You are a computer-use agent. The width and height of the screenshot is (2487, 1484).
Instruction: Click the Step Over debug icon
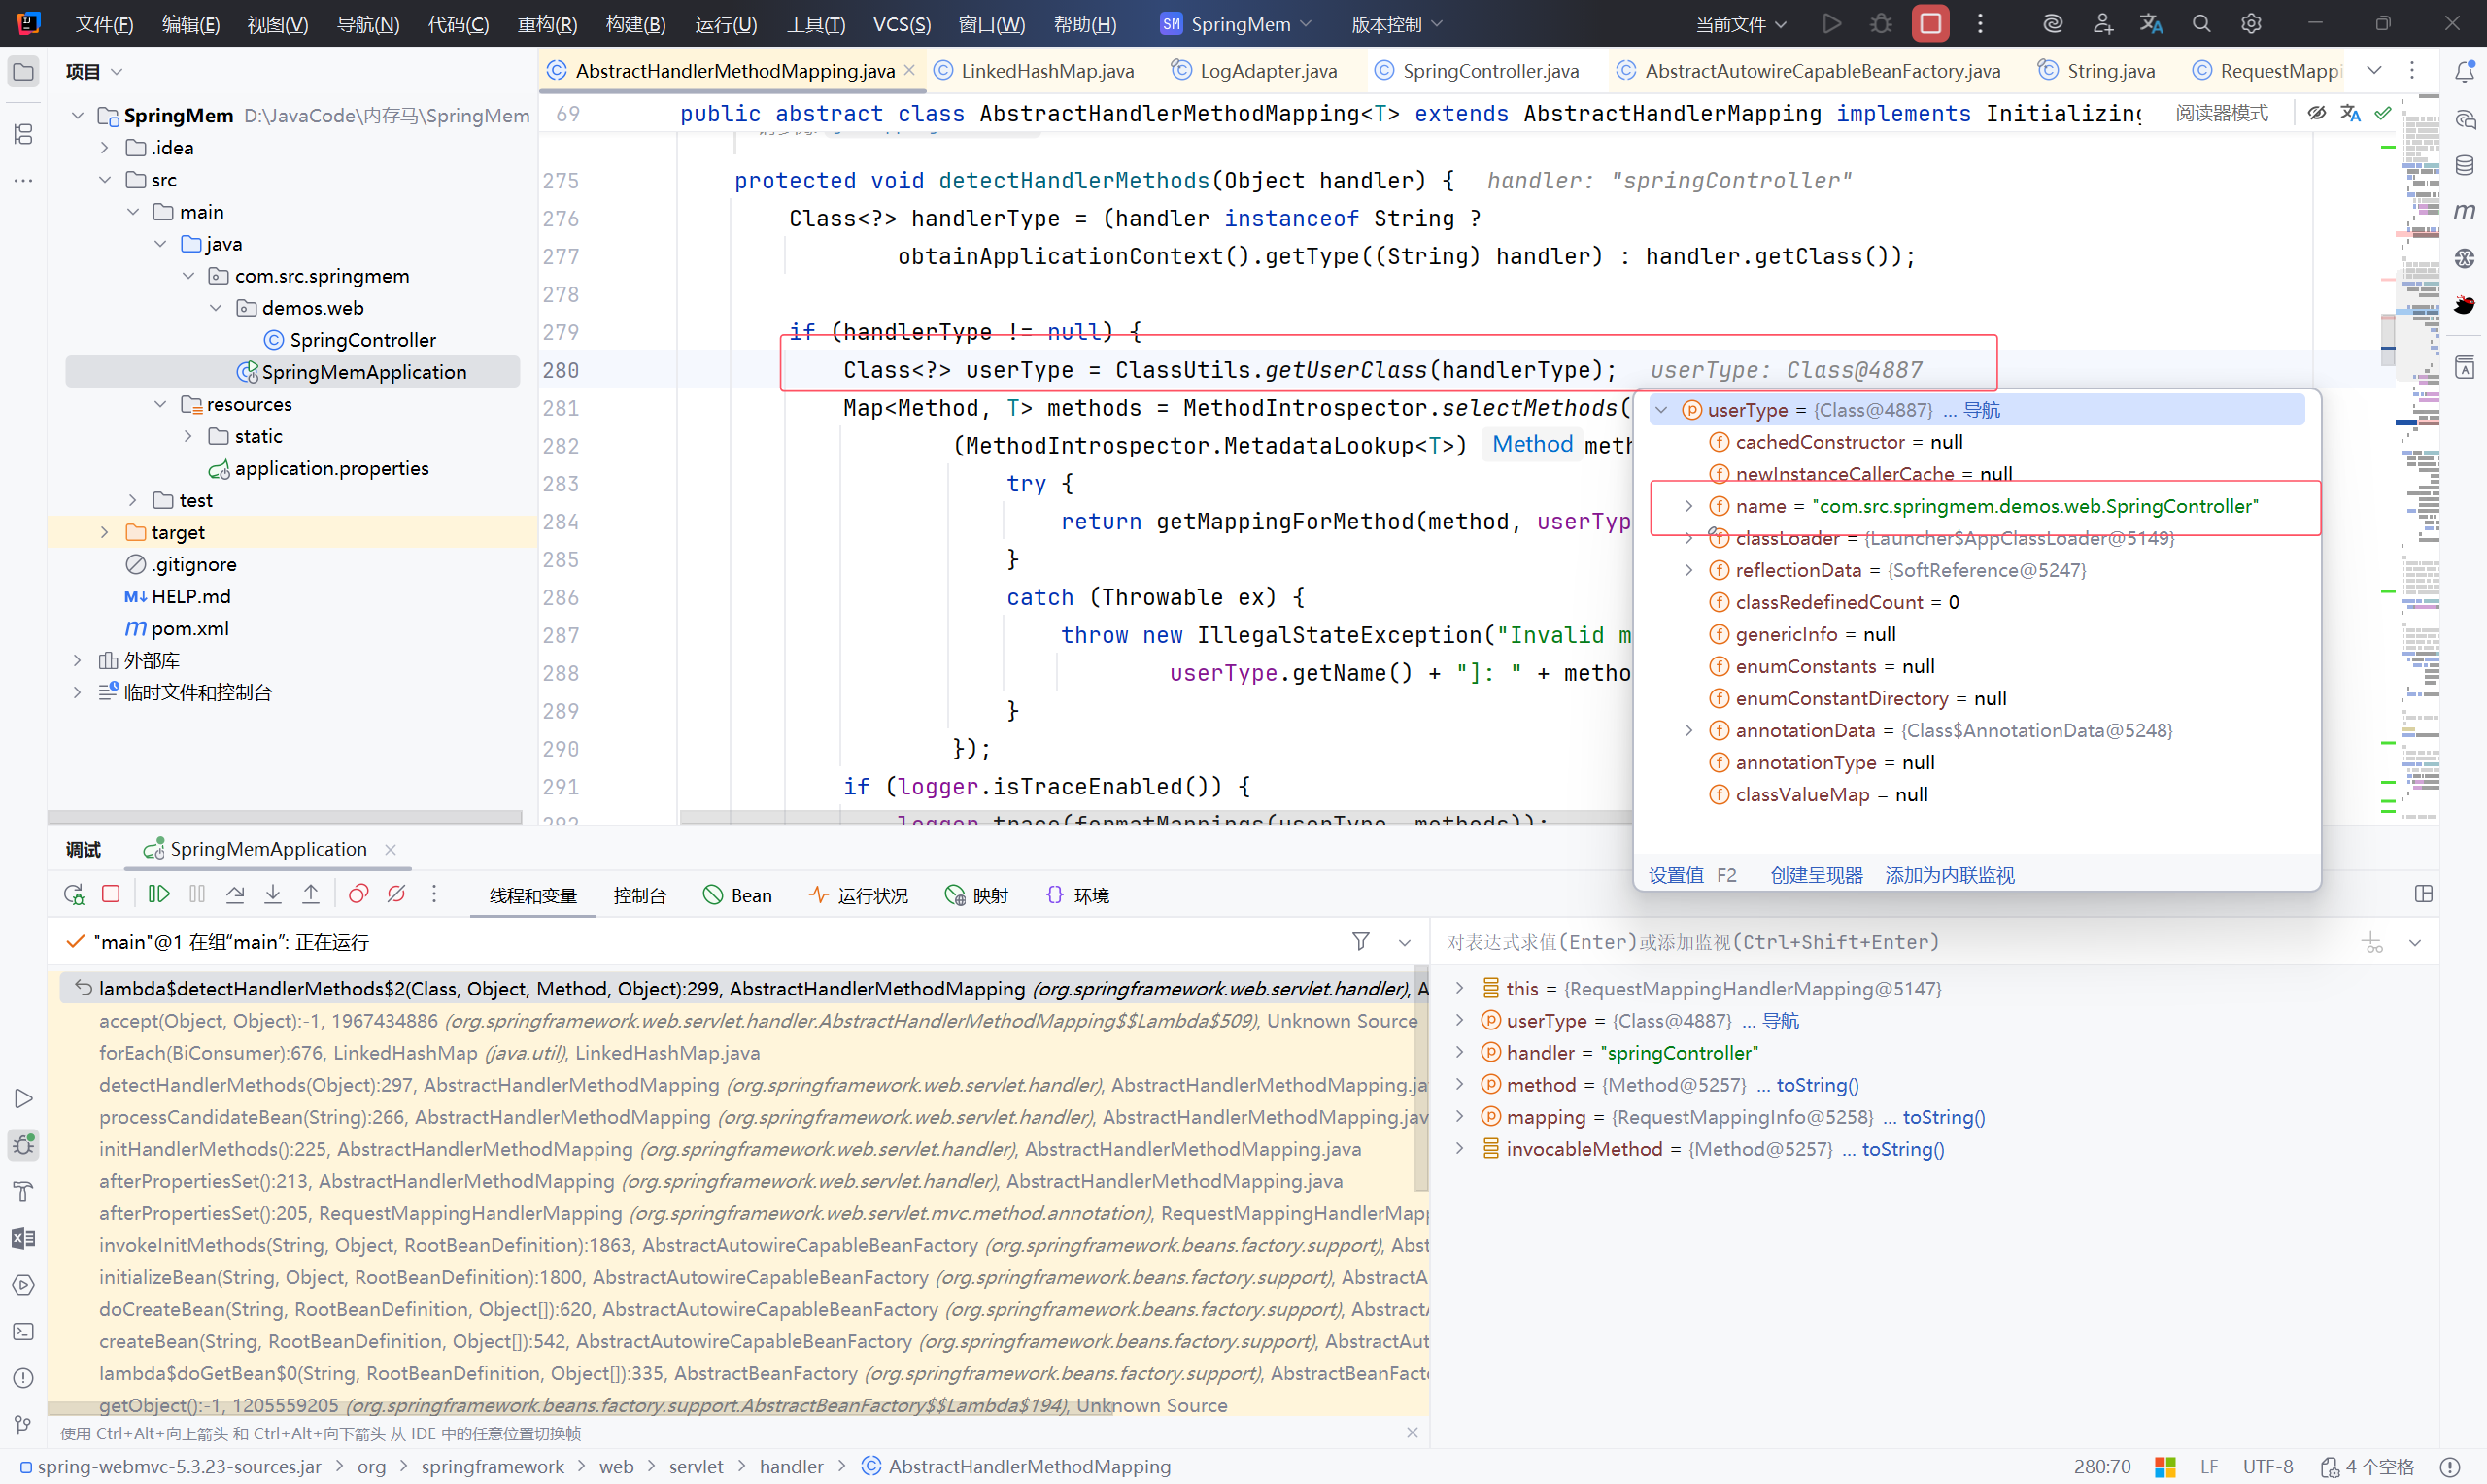click(x=235, y=894)
